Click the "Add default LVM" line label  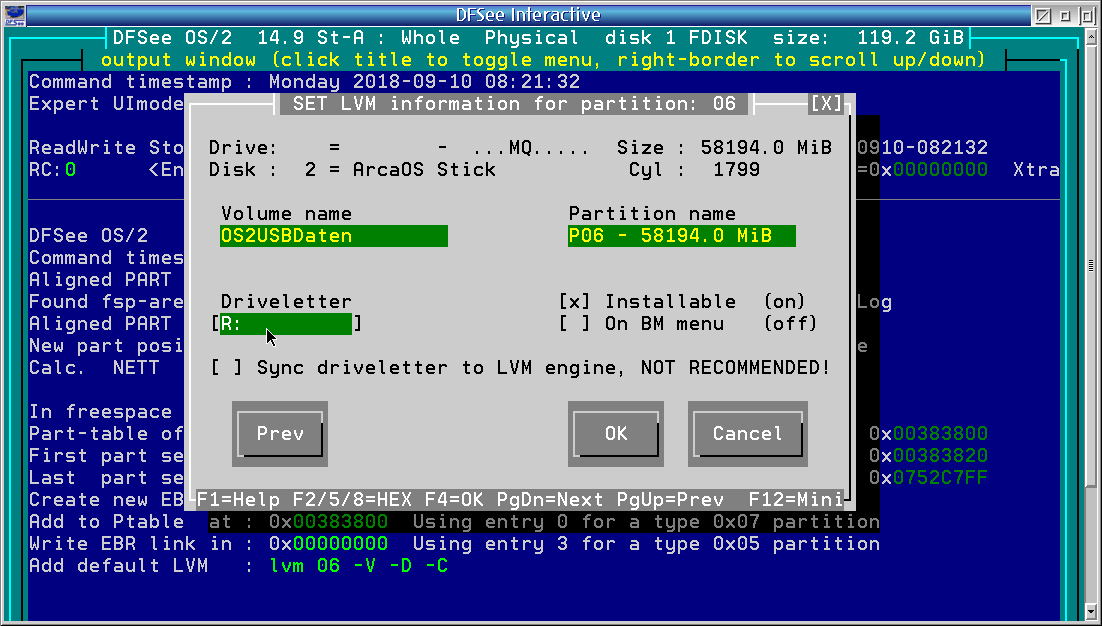[x=118, y=566]
